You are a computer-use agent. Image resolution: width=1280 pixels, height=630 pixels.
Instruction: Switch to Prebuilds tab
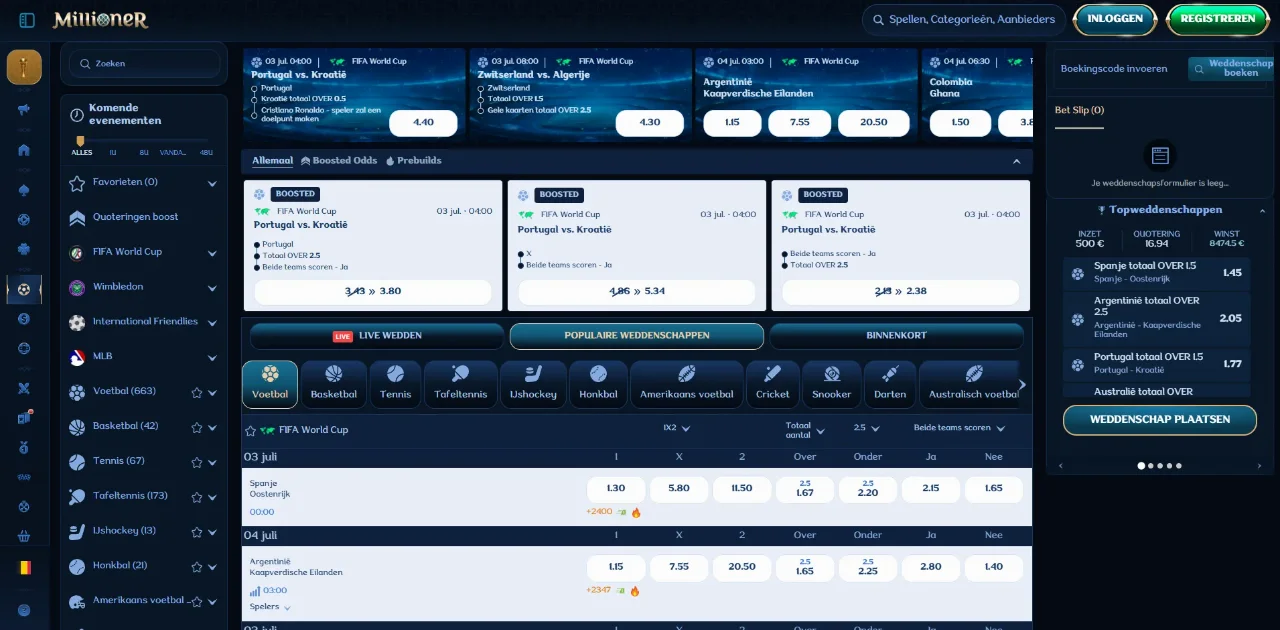coord(413,161)
